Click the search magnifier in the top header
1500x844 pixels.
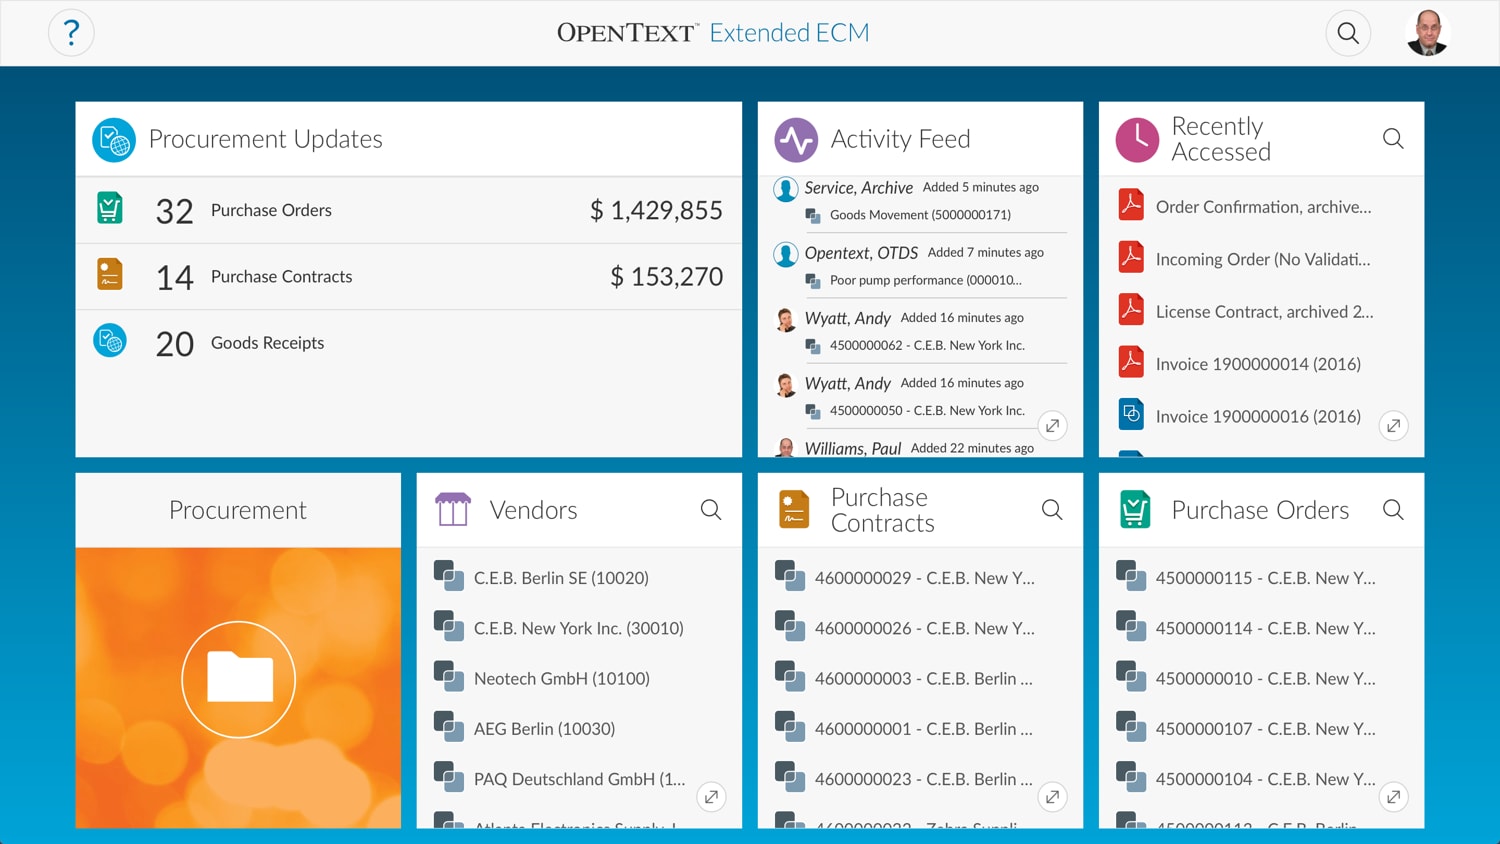[1348, 32]
